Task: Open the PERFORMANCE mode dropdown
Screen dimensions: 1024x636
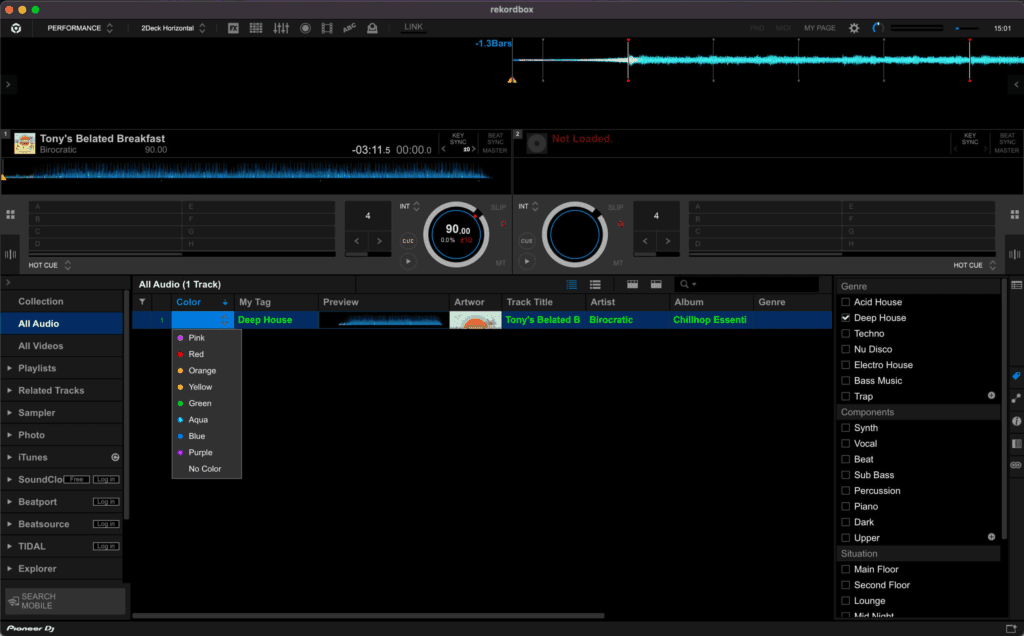Action: [x=80, y=28]
